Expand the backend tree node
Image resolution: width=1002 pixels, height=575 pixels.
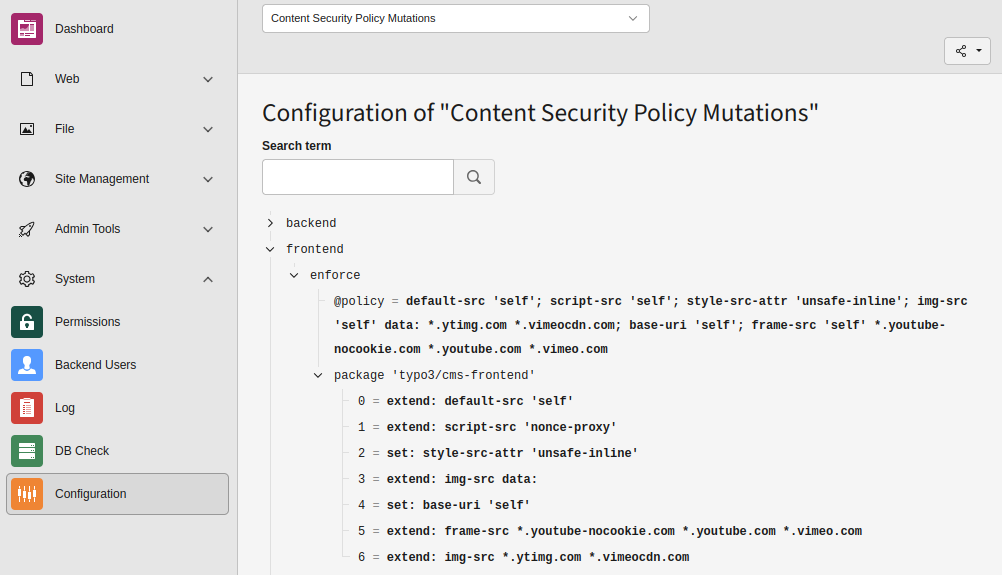pos(270,223)
